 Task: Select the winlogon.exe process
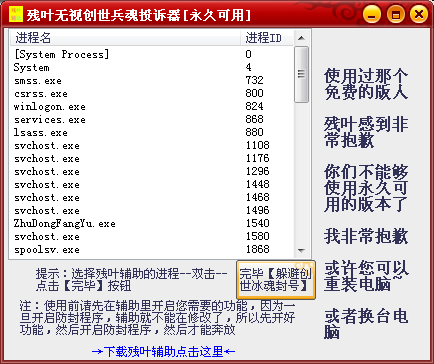[x=152, y=106]
